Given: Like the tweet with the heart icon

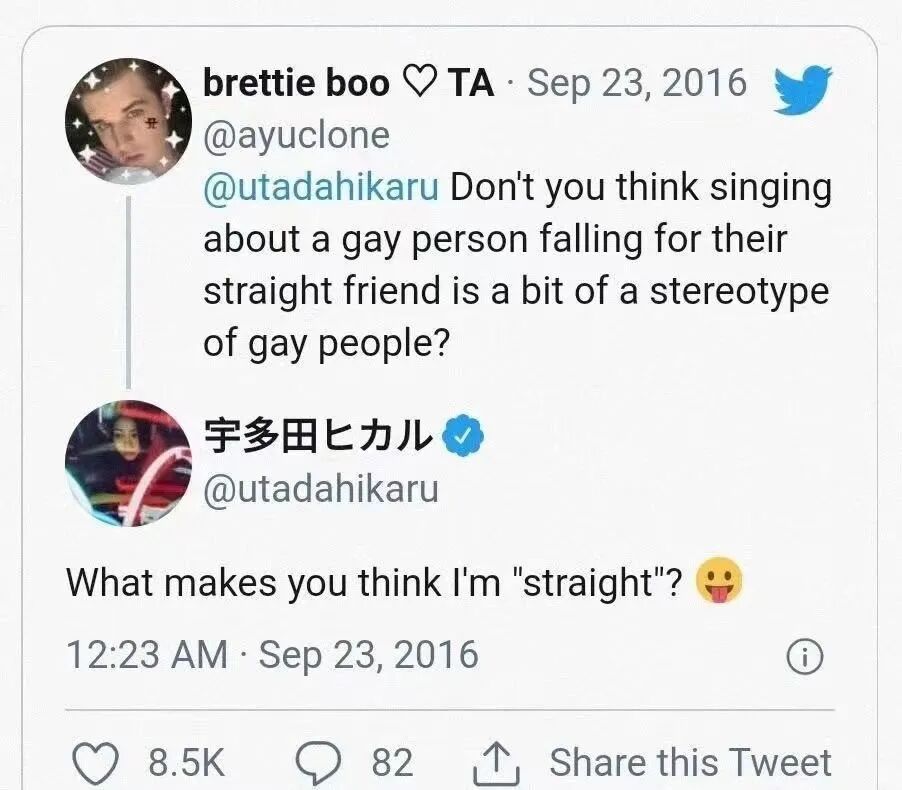Looking at the screenshot, I should click(98, 763).
